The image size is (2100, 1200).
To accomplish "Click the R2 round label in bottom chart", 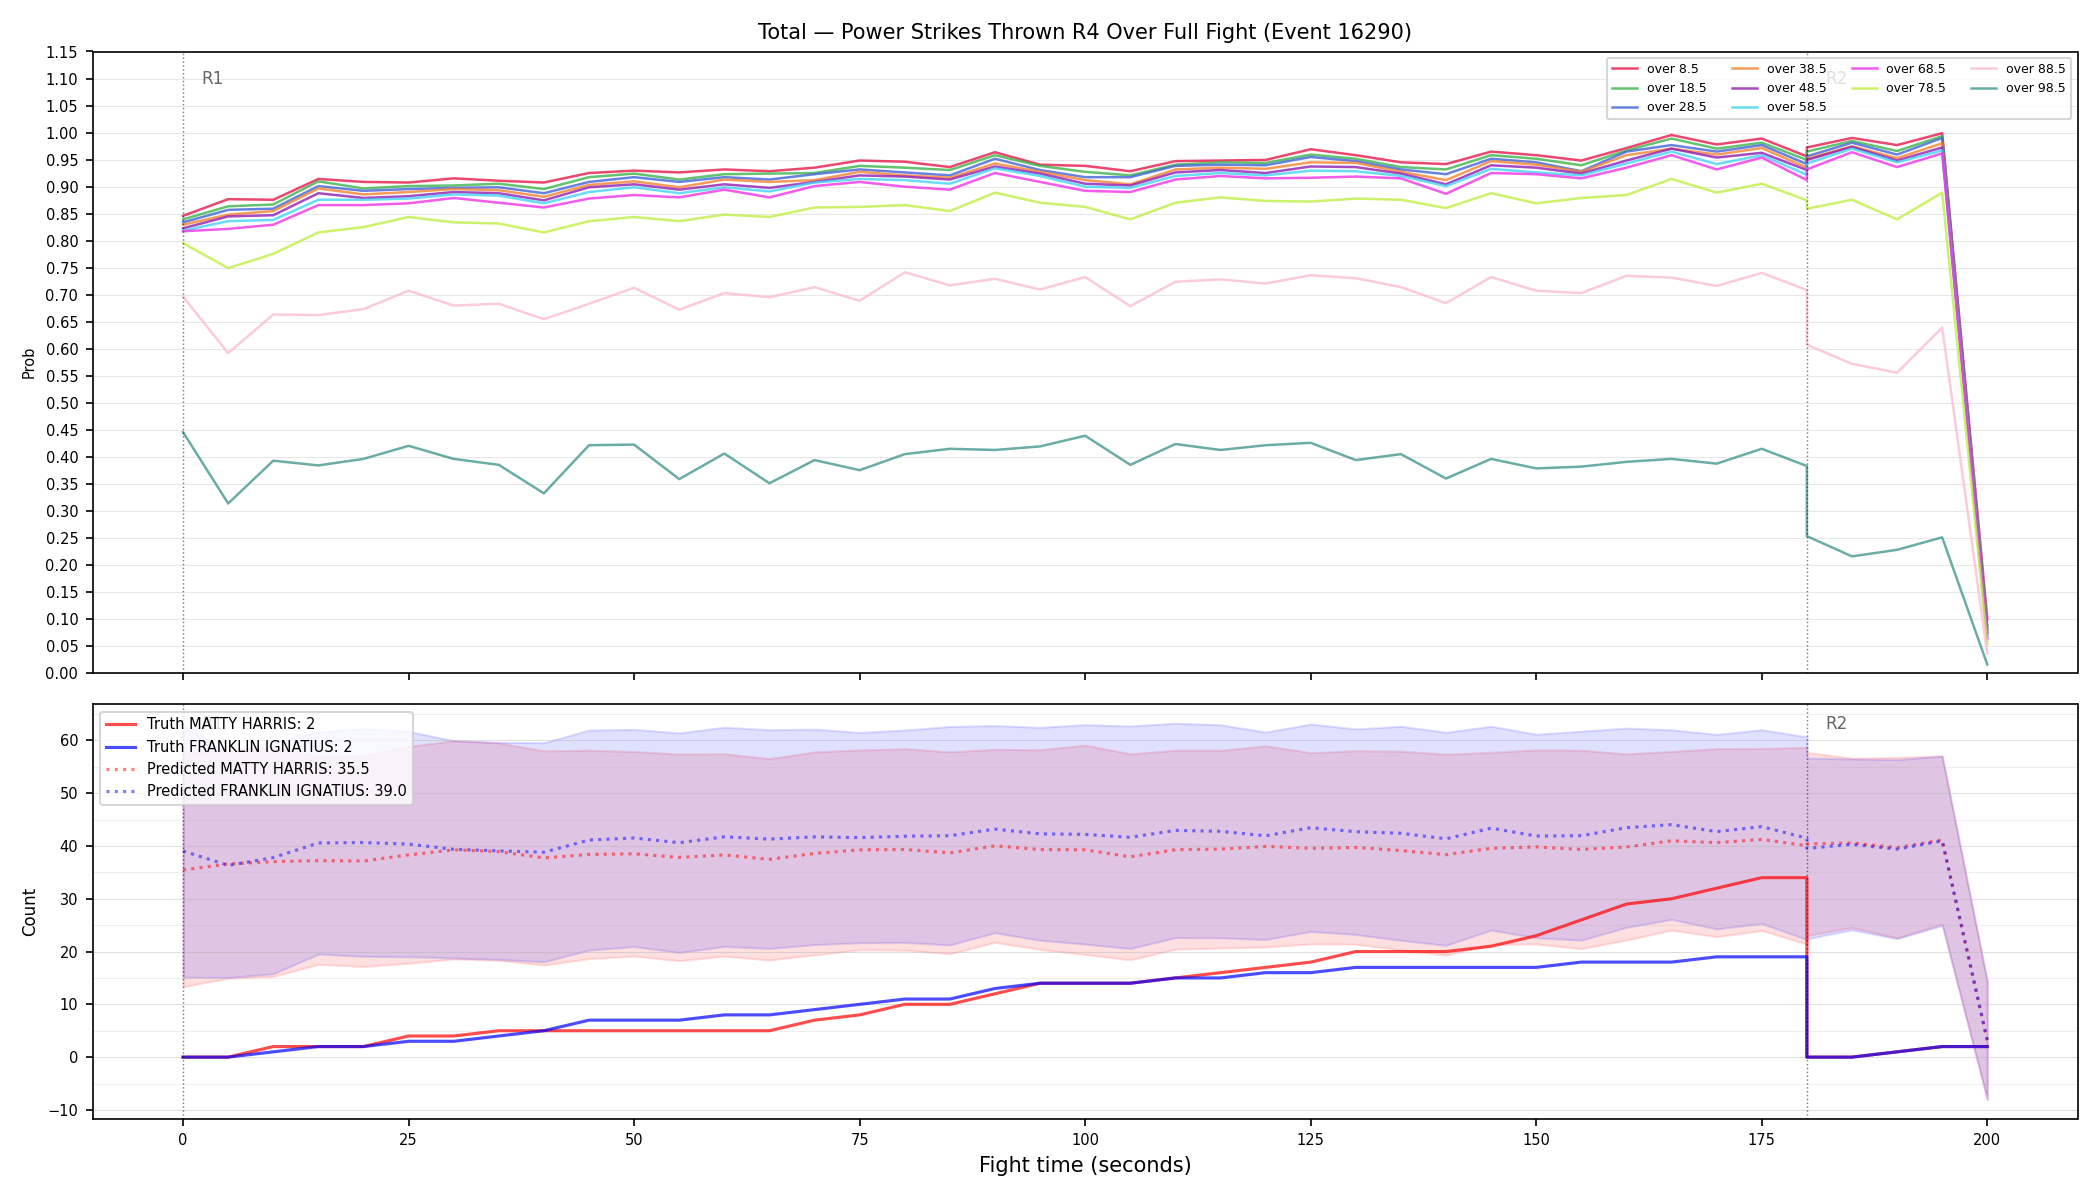I will tap(1836, 723).
